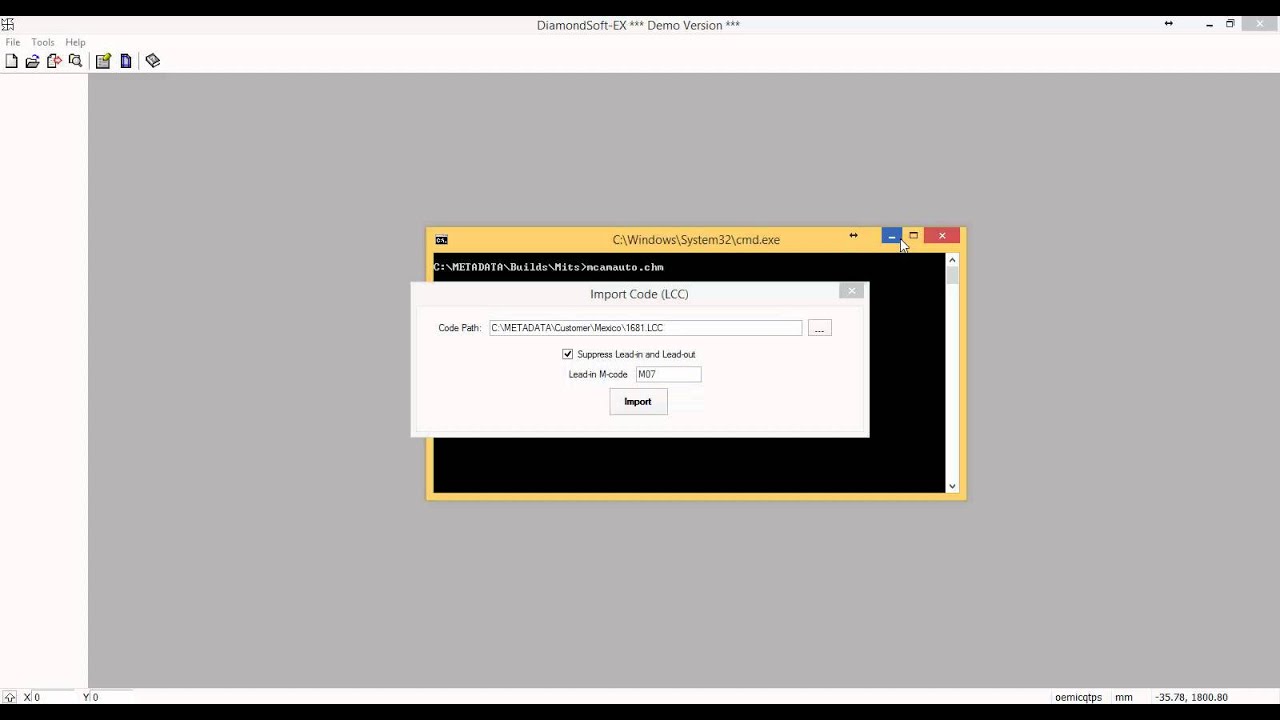Click 'oemicqtps' text in status bar

[x=1078, y=697]
